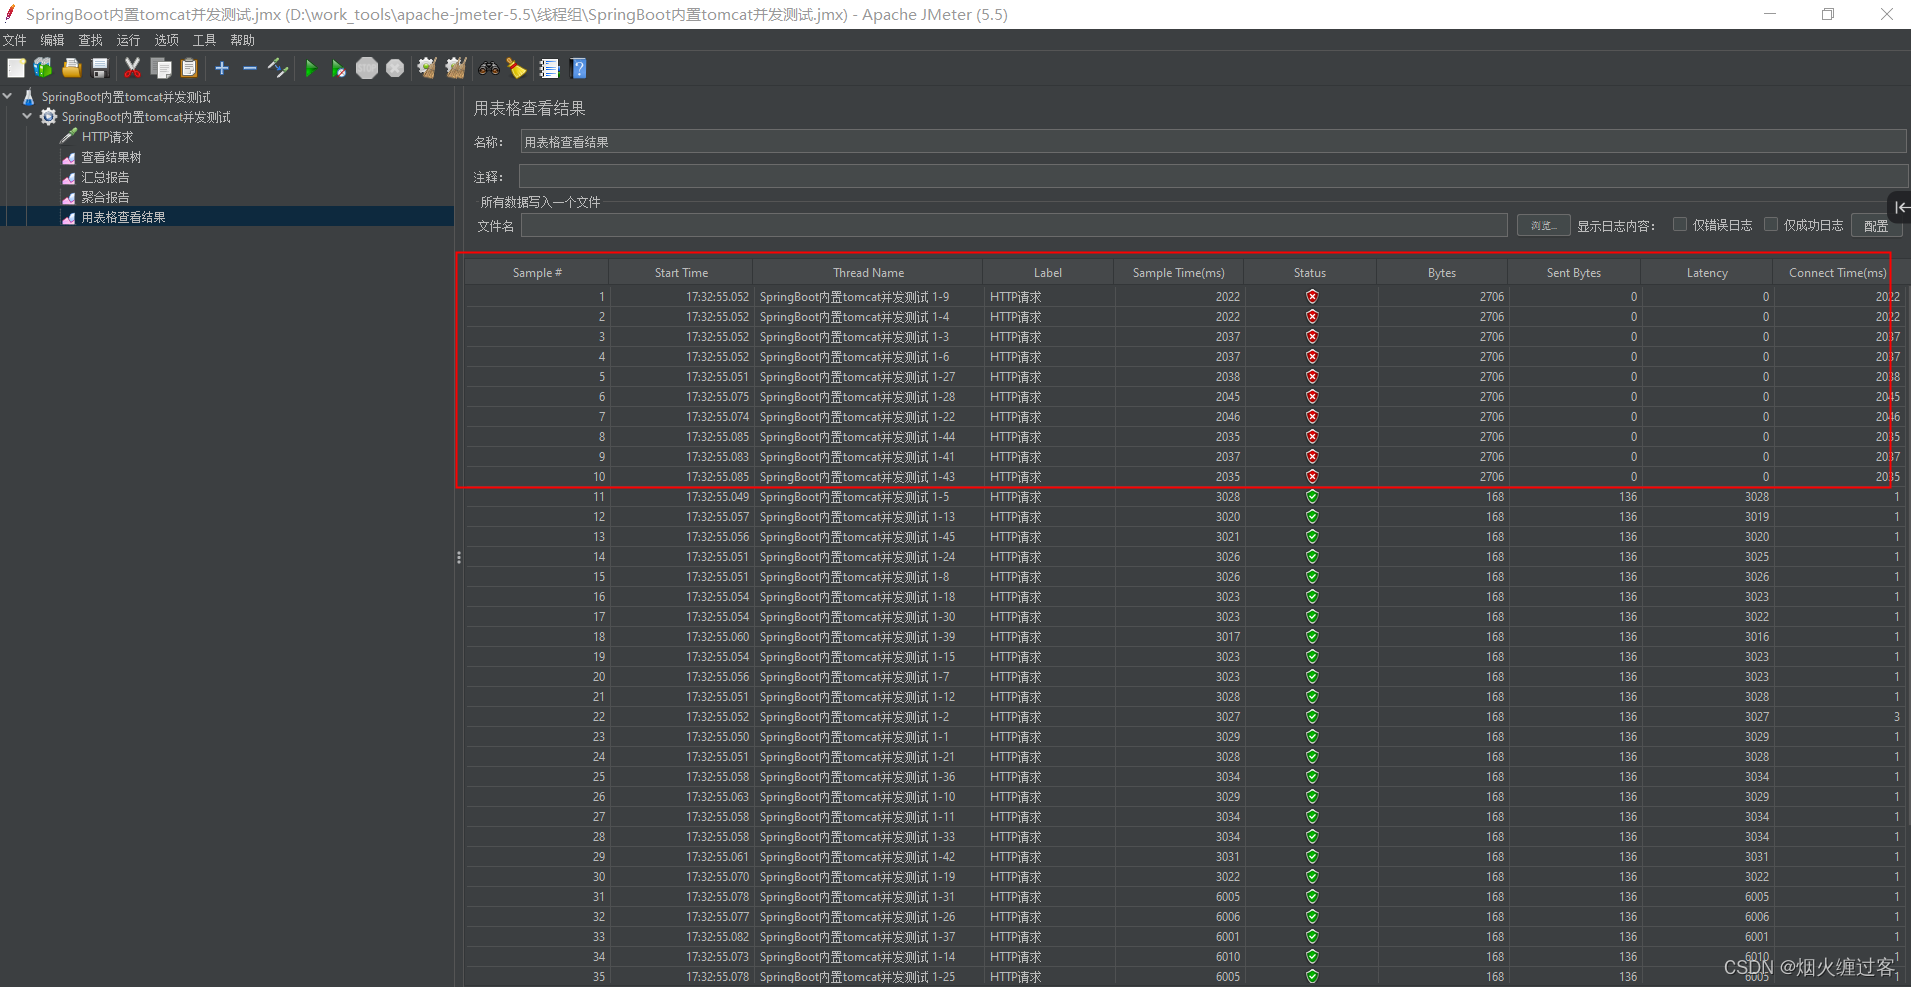Open the Templates toolbar icon

click(x=43, y=68)
